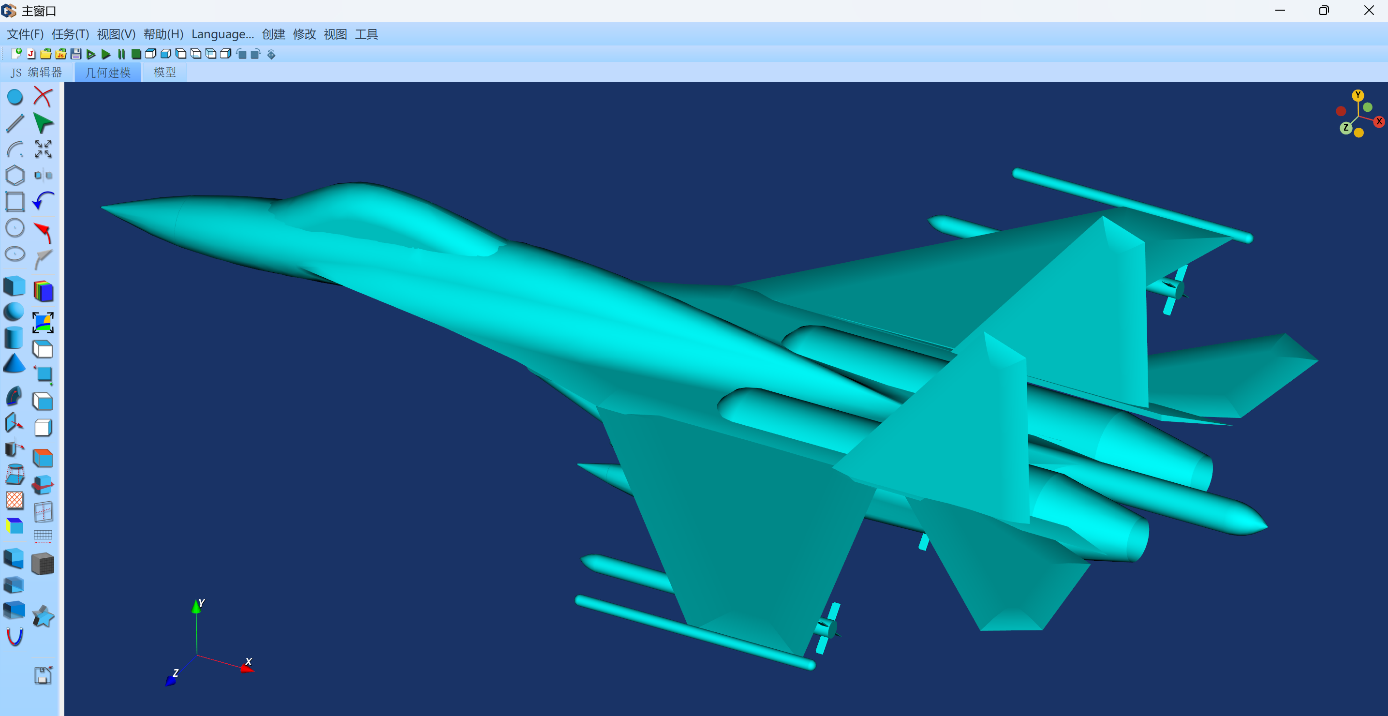Click the star-shaped tool icon

43,616
